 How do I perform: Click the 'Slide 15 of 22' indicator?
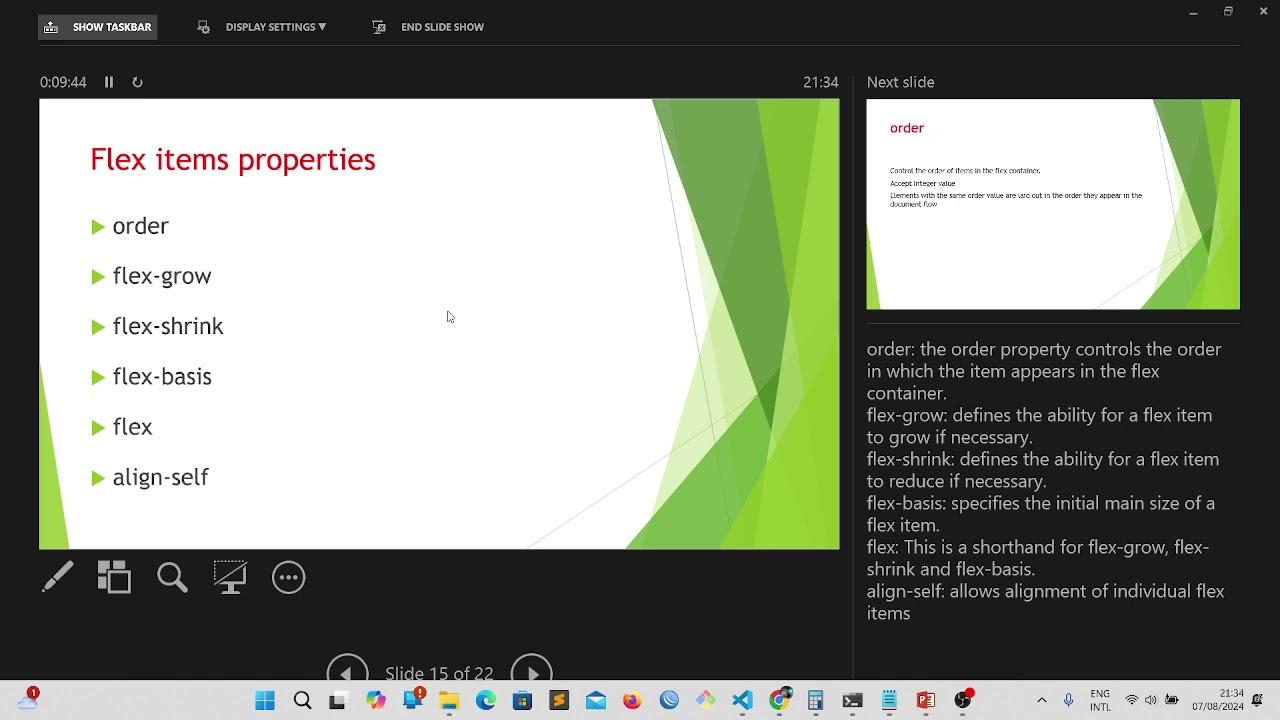(x=439, y=673)
